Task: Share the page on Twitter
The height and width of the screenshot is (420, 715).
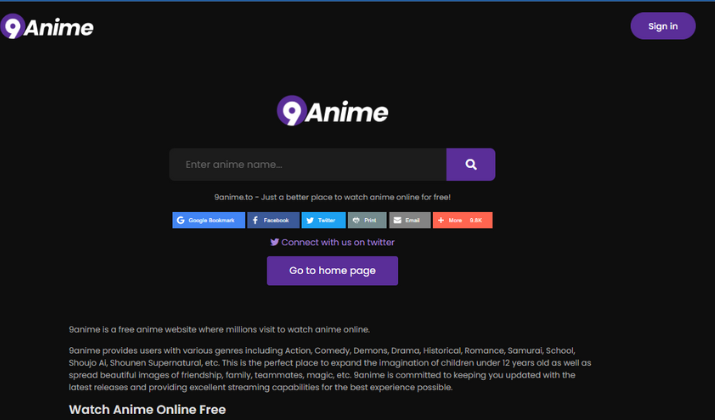Action: pyautogui.click(x=323, y=220)
